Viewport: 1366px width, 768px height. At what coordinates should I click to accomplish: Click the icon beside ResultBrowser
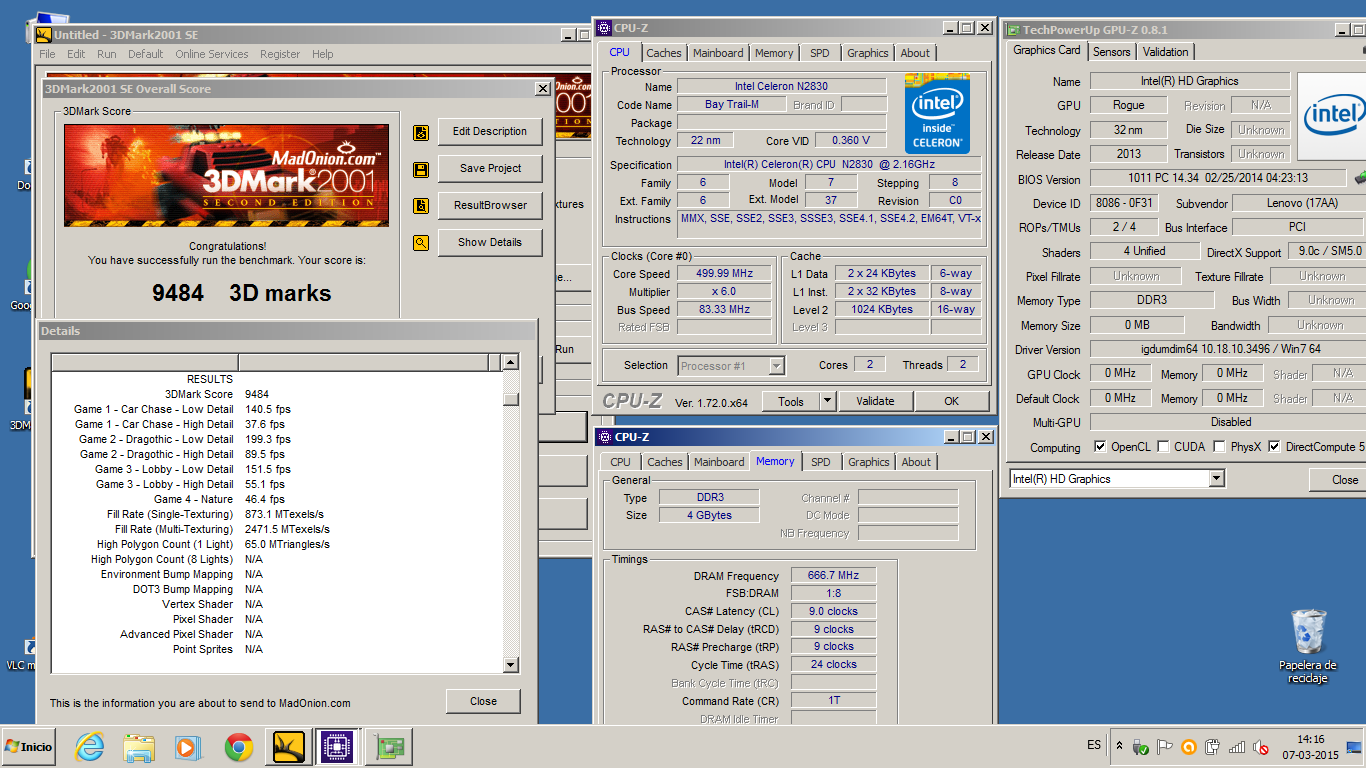click(421, 206)
